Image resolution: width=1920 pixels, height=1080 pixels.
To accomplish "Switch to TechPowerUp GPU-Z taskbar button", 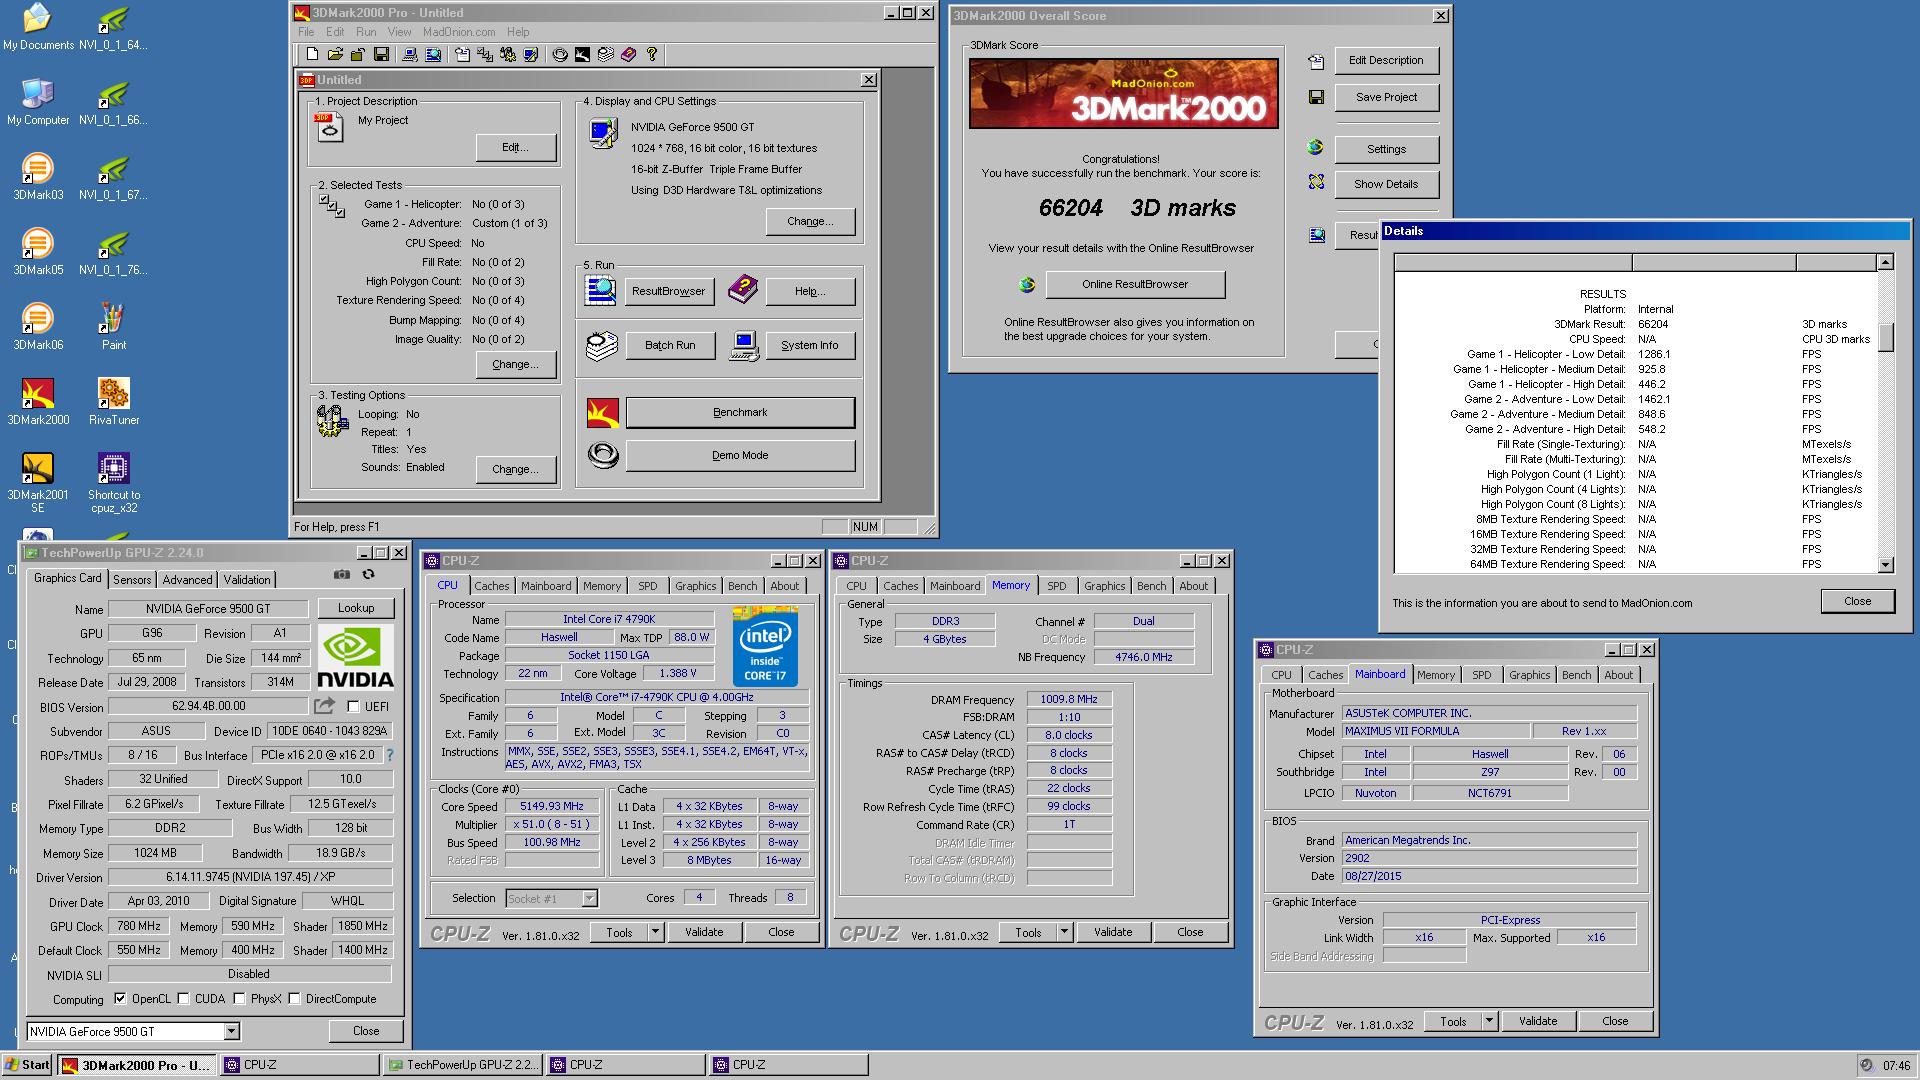I will coord(463,1065).
